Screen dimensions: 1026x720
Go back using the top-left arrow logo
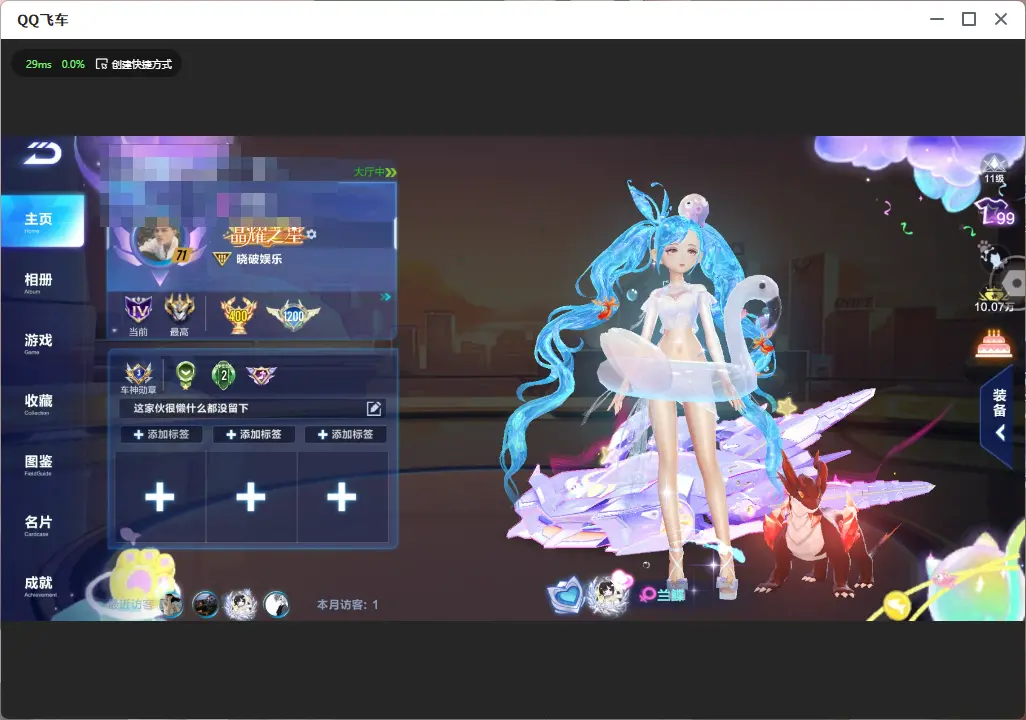coord(43,153)
